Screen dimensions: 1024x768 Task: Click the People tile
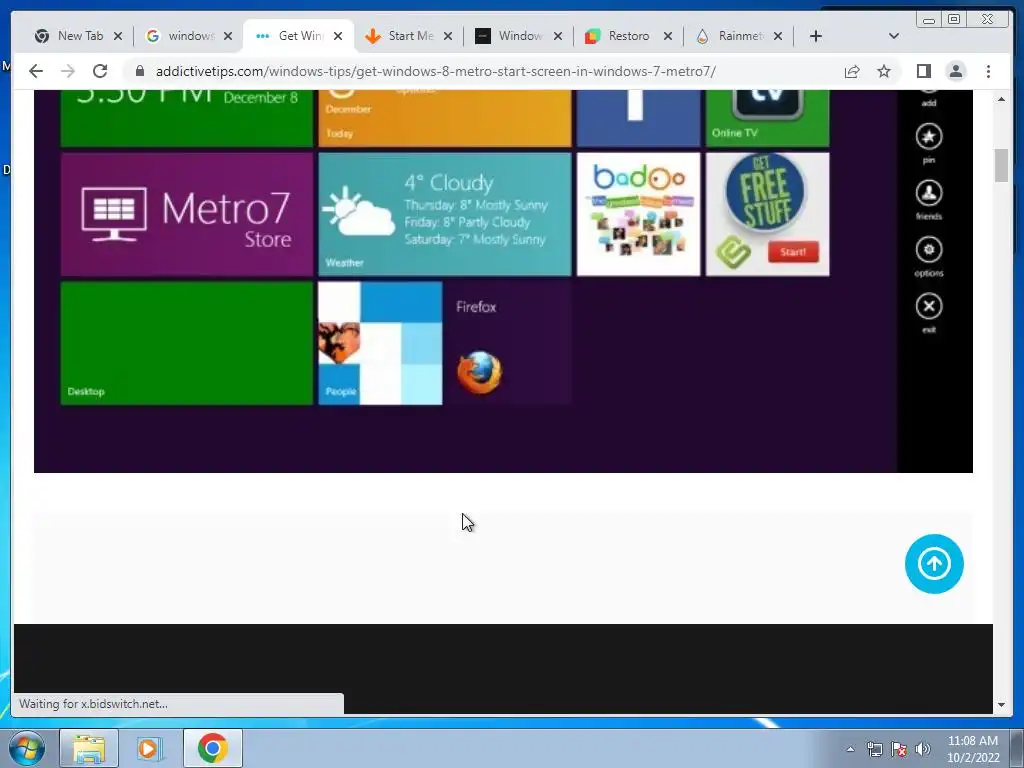coord(380,343)
